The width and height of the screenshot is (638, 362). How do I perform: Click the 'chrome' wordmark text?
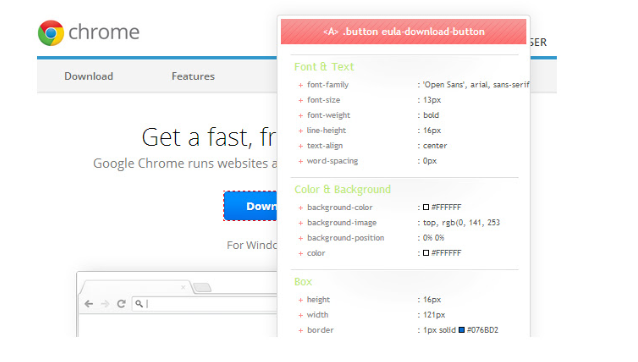click(104, 32)
